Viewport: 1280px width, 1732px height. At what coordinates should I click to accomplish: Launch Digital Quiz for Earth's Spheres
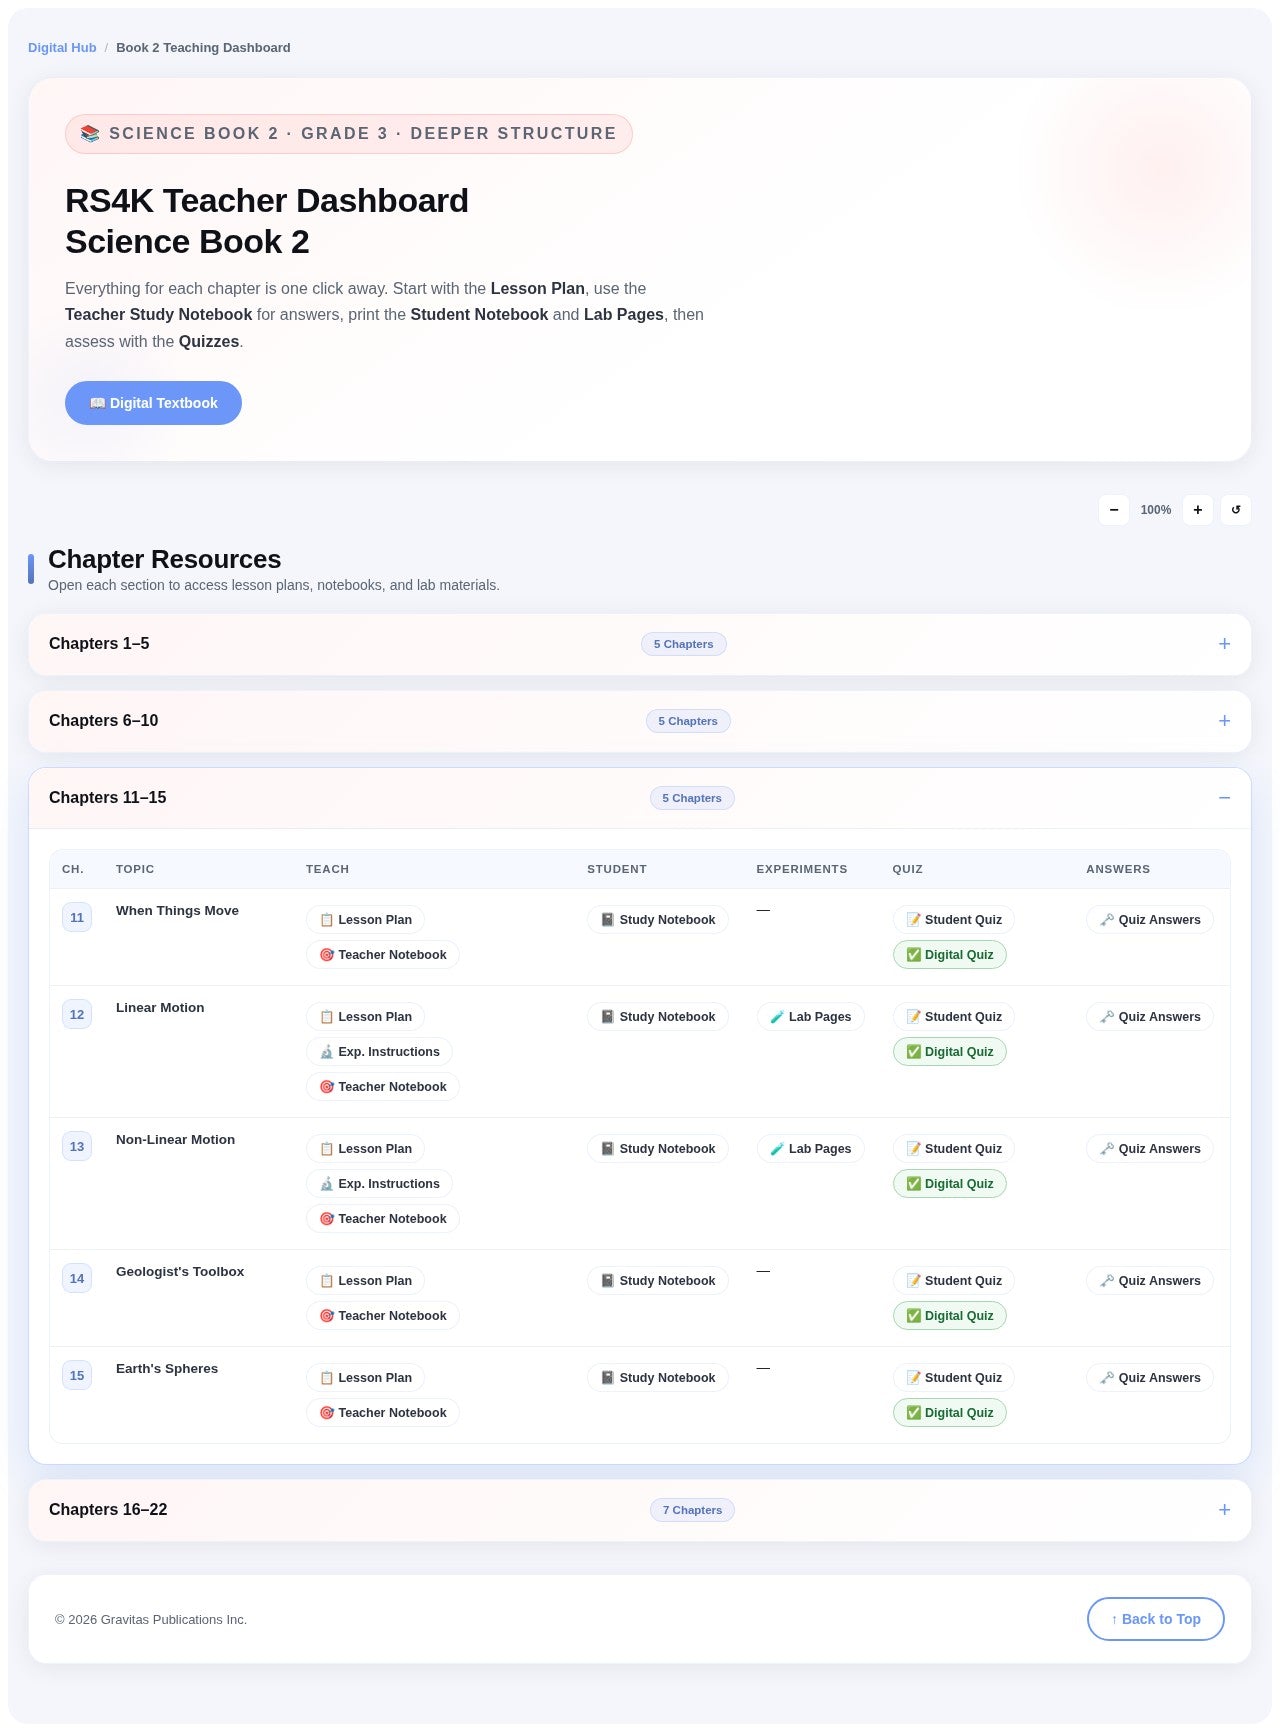coord(949,1413)
